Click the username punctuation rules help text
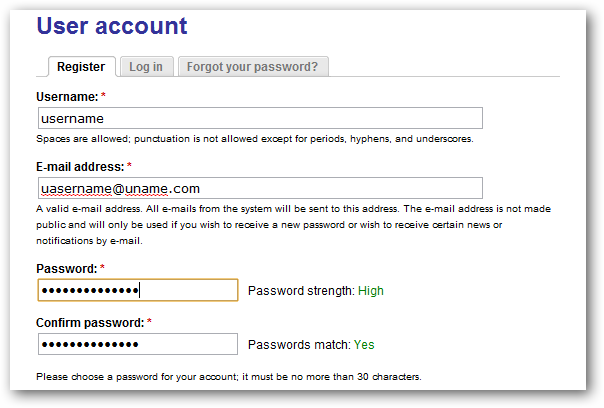 pos(254,139)
